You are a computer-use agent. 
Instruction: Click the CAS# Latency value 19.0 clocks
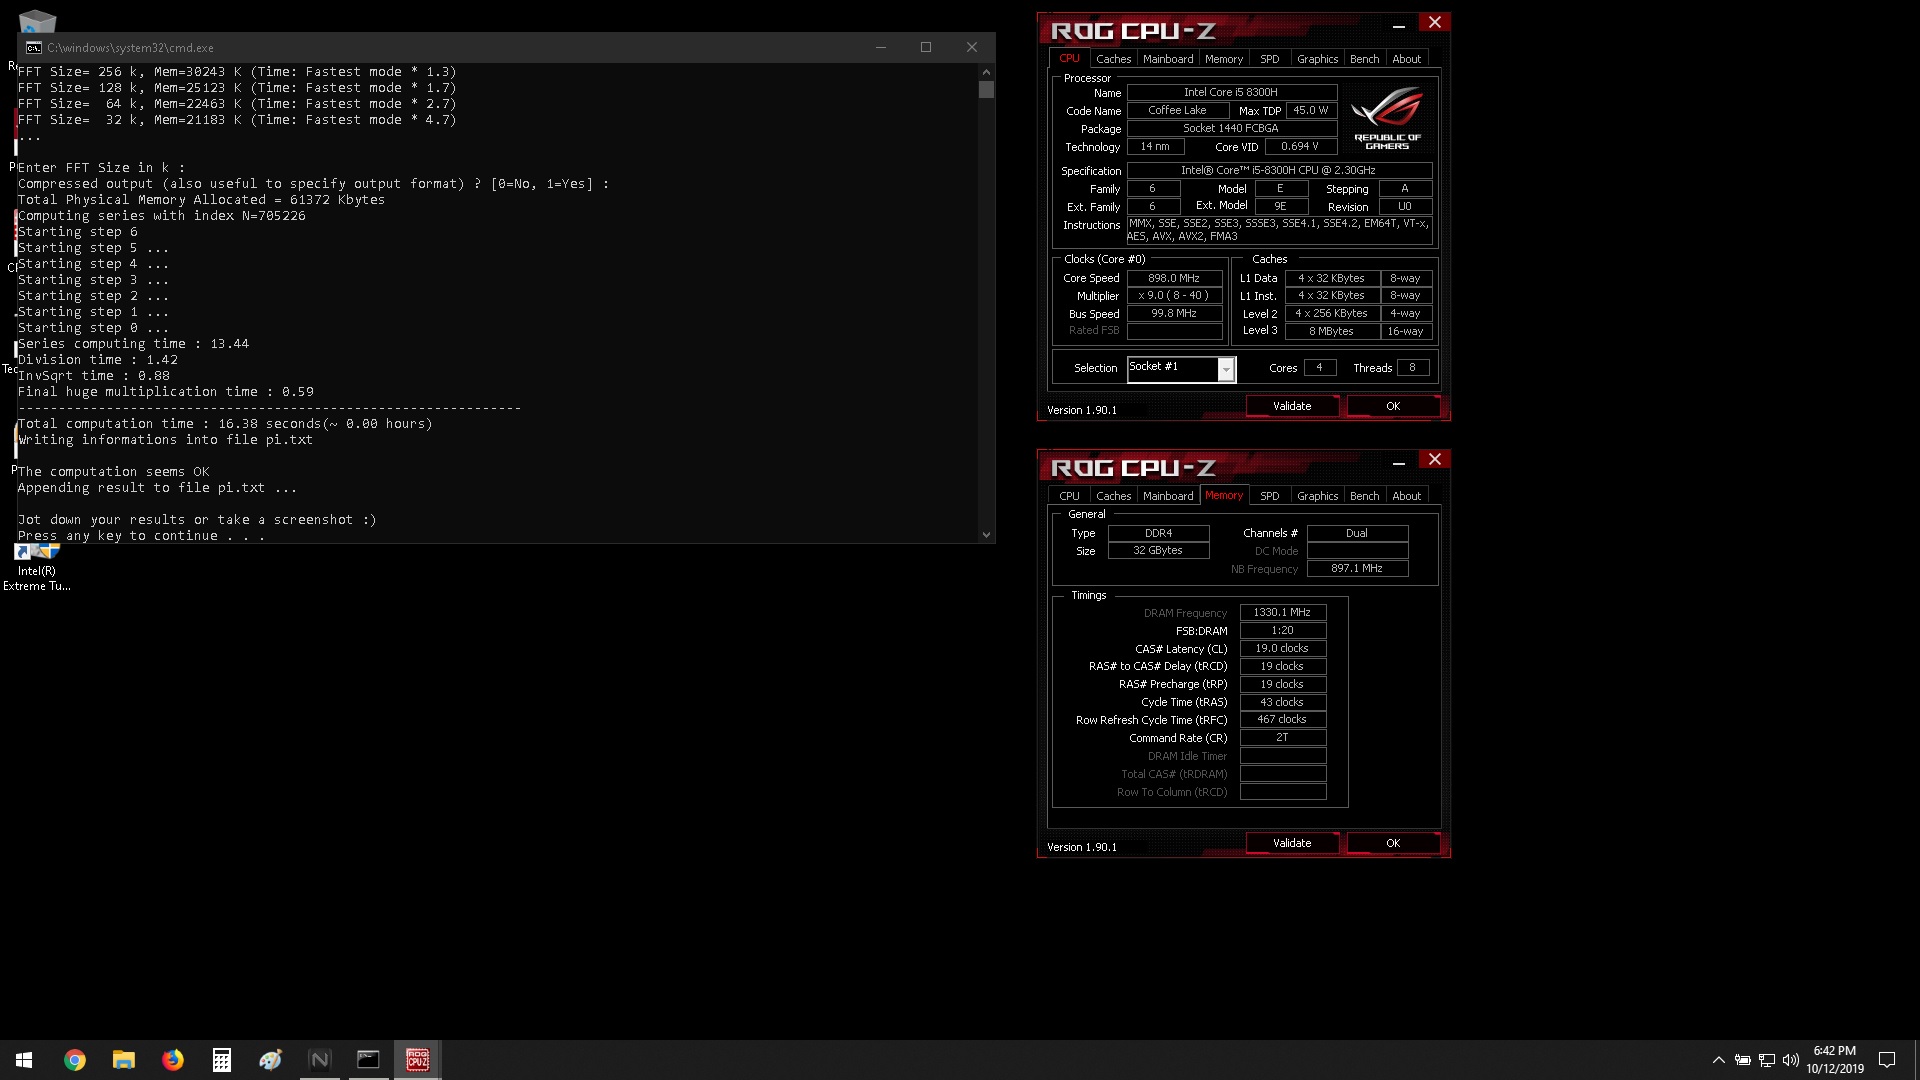[1283, 648]
